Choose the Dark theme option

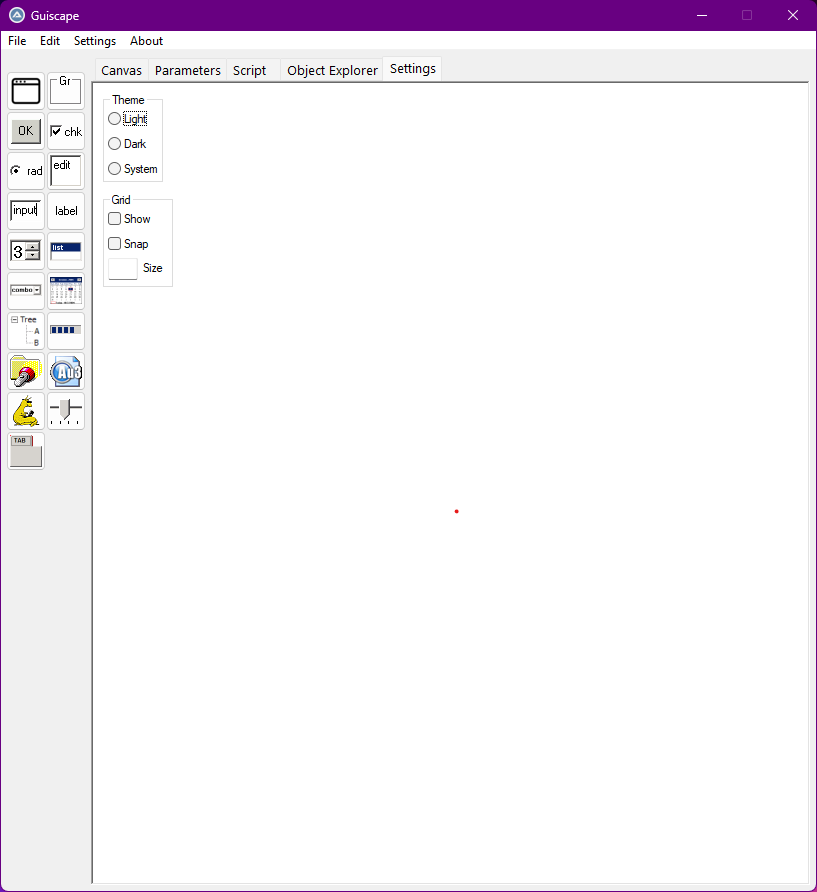[x=115, y=144]
